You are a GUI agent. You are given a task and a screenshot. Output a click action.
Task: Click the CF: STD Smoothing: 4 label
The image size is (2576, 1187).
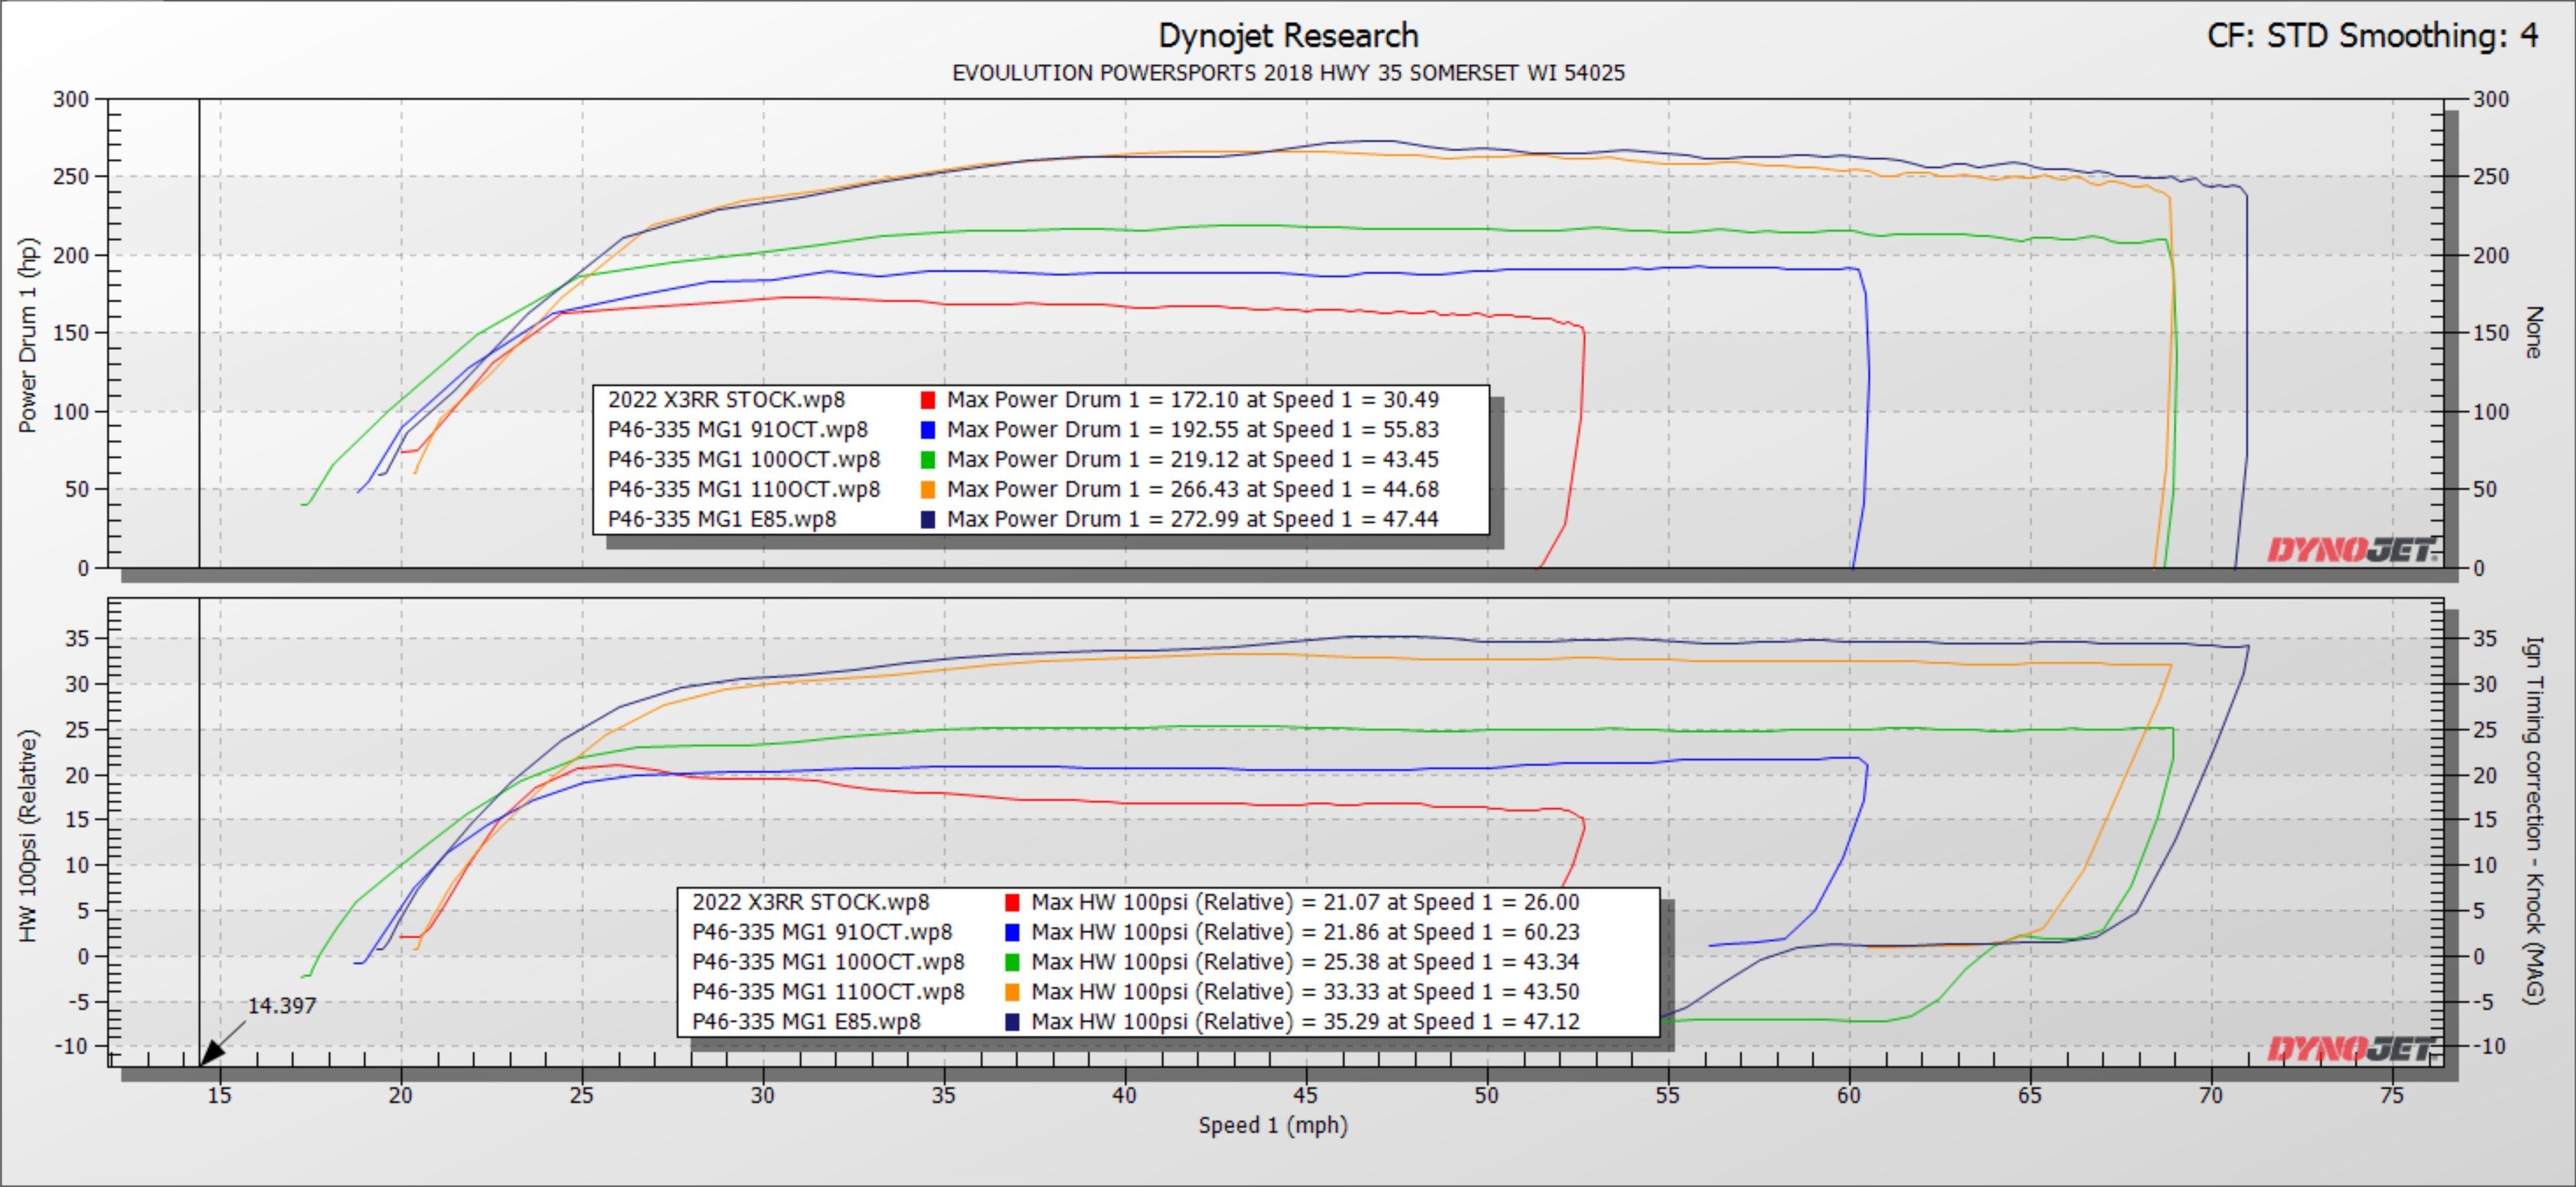2372,36
